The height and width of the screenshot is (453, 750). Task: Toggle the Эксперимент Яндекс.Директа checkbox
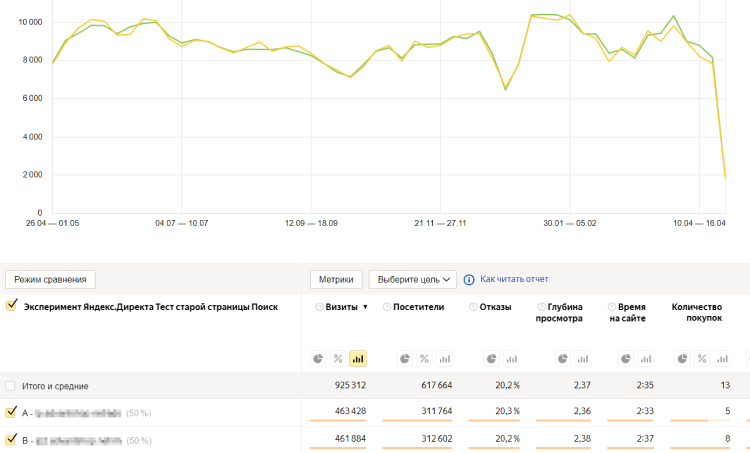click(11, 307)
